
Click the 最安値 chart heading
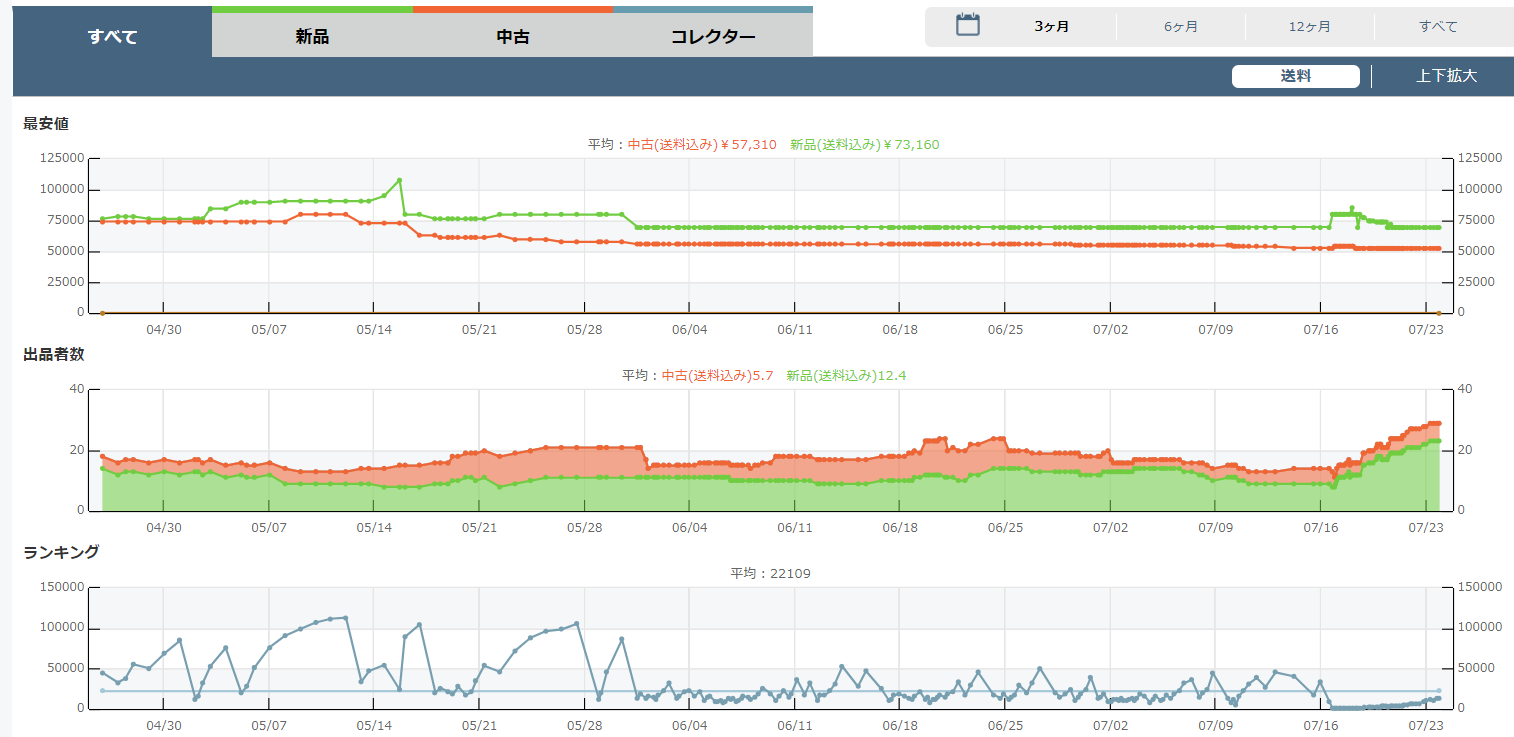click(x=46, y=124)
